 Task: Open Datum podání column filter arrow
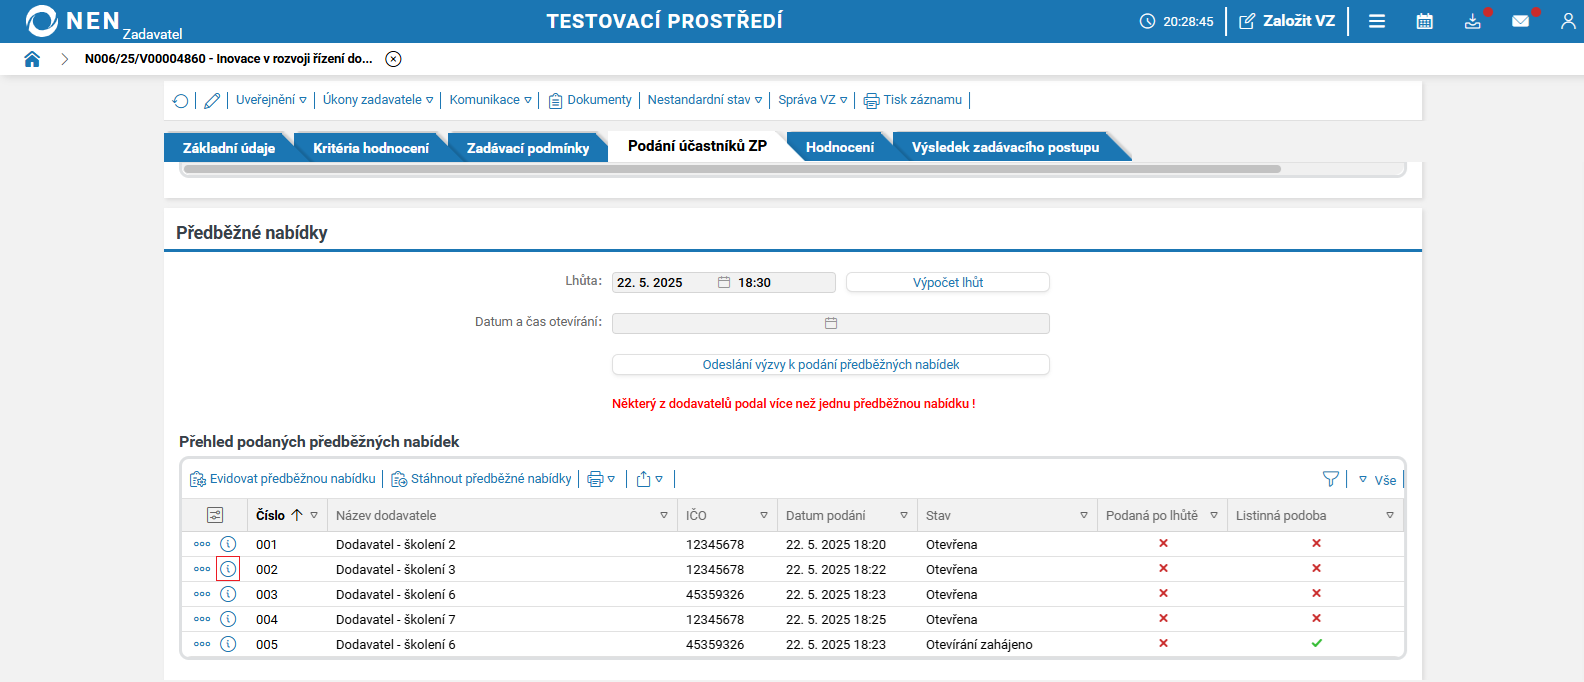click(x=904, y=515)
